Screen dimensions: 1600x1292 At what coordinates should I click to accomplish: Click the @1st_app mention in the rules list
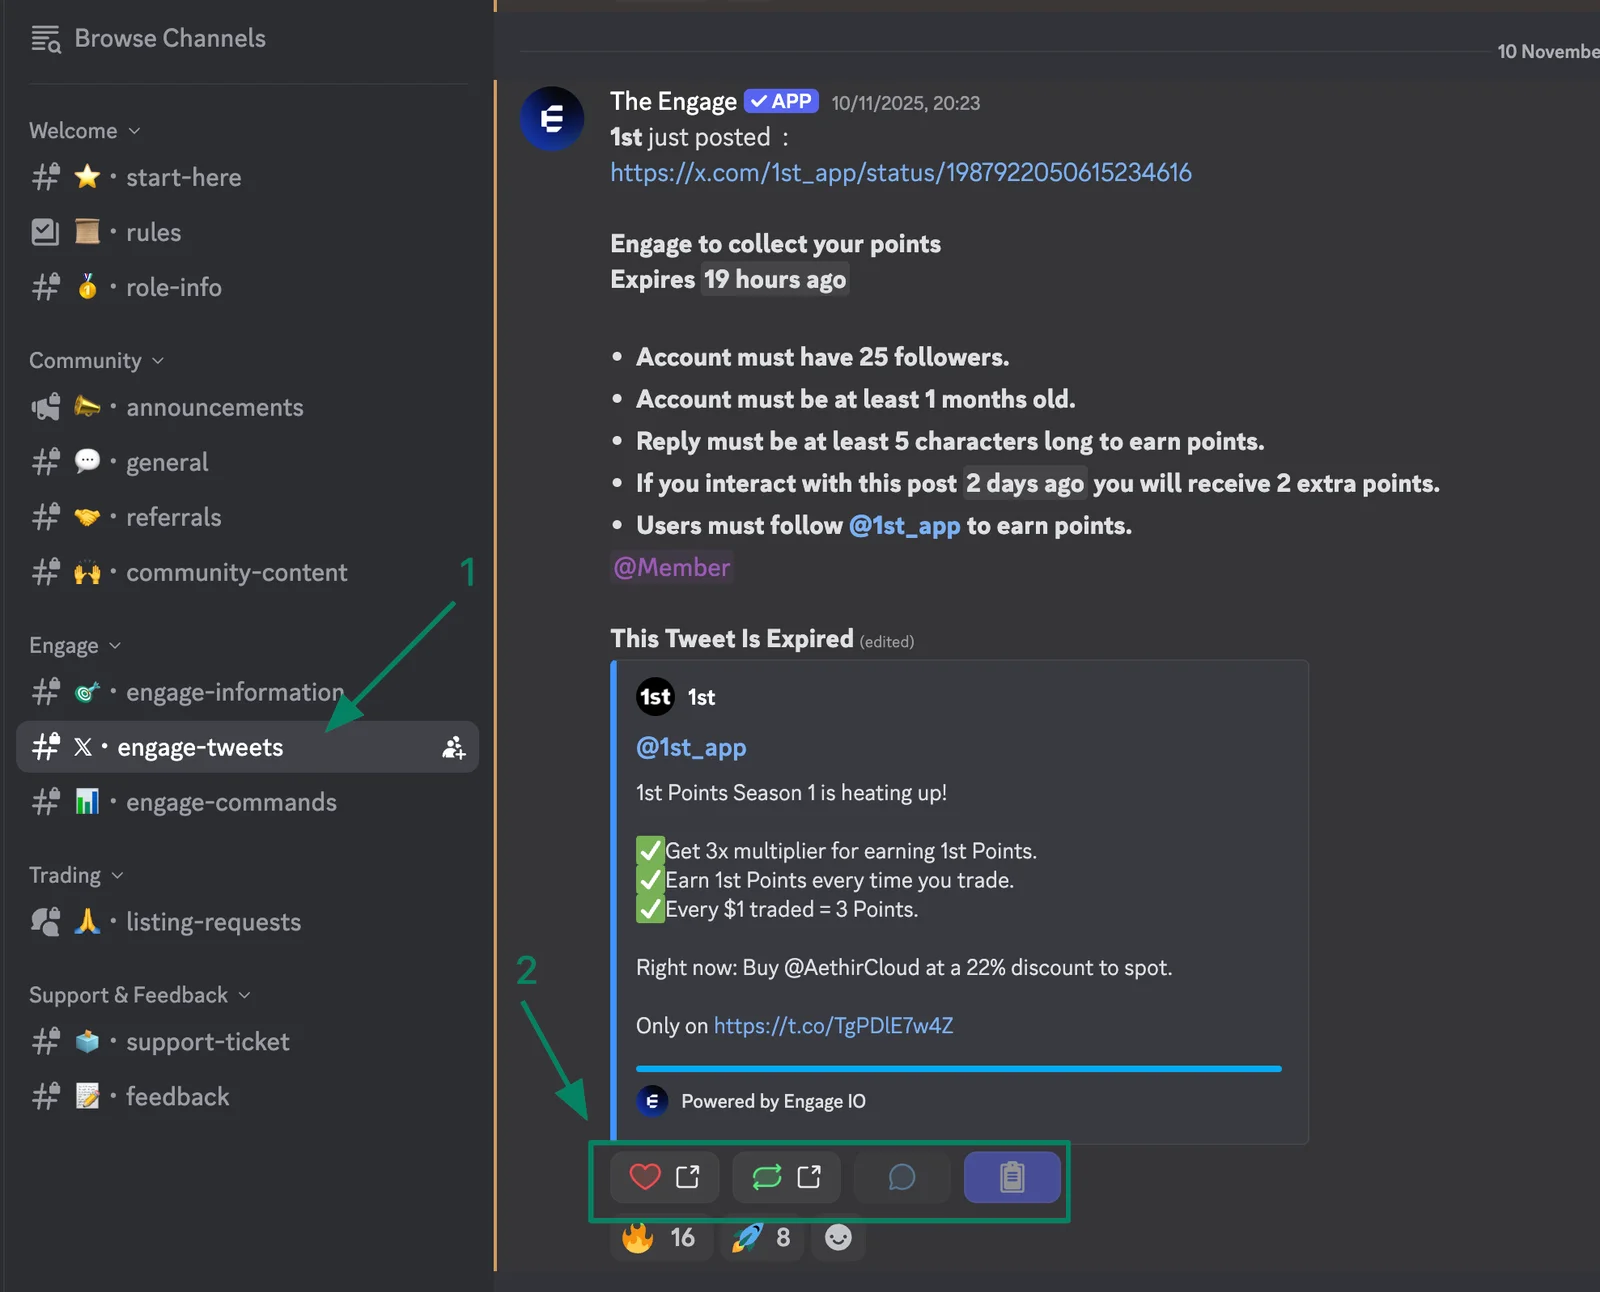904,526
